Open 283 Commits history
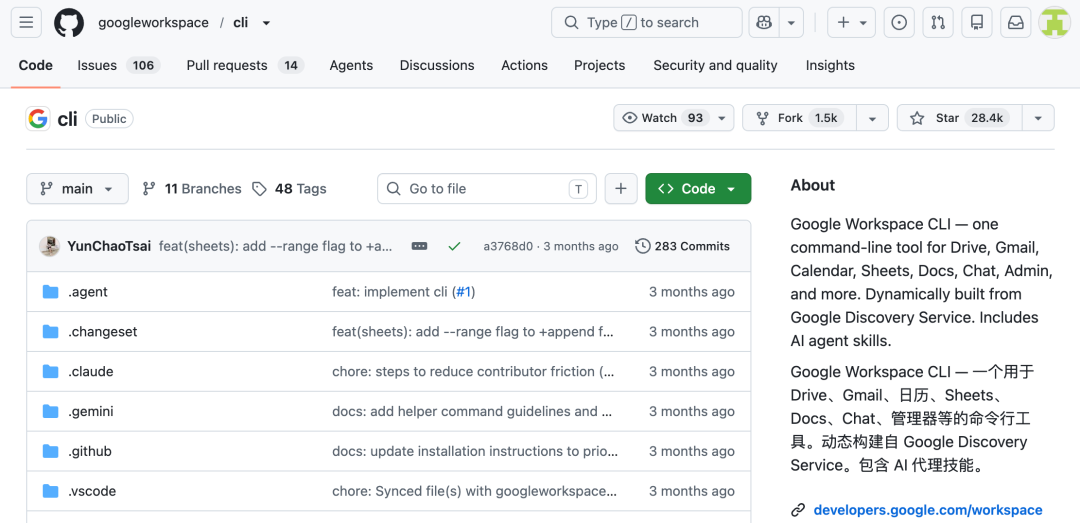The image size is (1080, 523). [683, 246]
